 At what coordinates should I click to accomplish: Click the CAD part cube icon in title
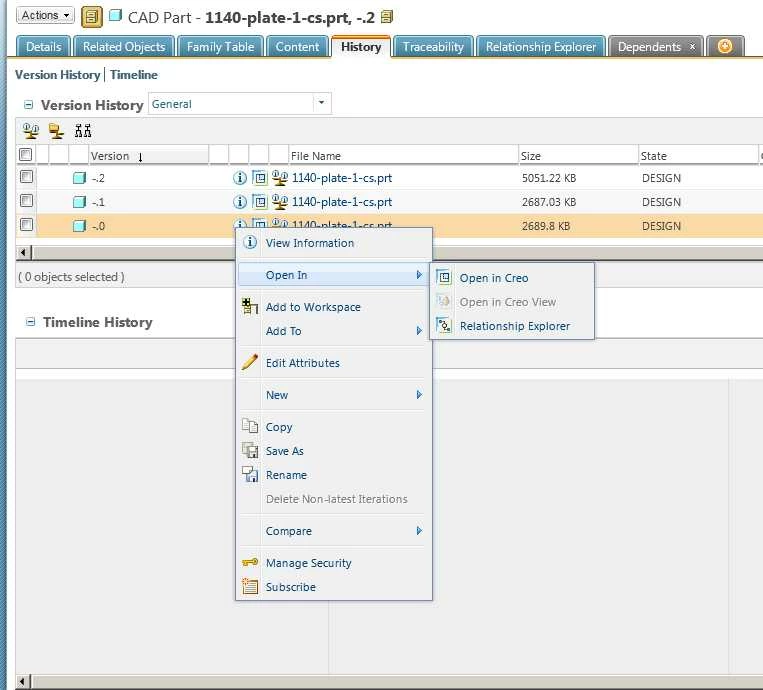pyautogui.click(x=115, y=16)
